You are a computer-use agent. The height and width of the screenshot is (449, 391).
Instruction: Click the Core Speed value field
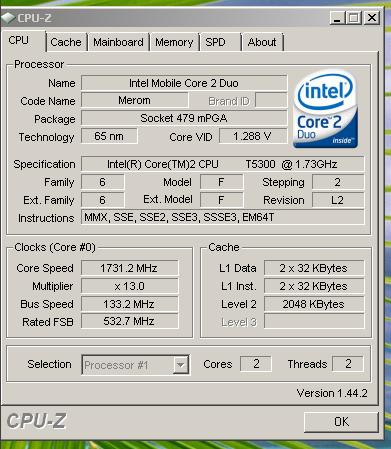coord(130,268)
